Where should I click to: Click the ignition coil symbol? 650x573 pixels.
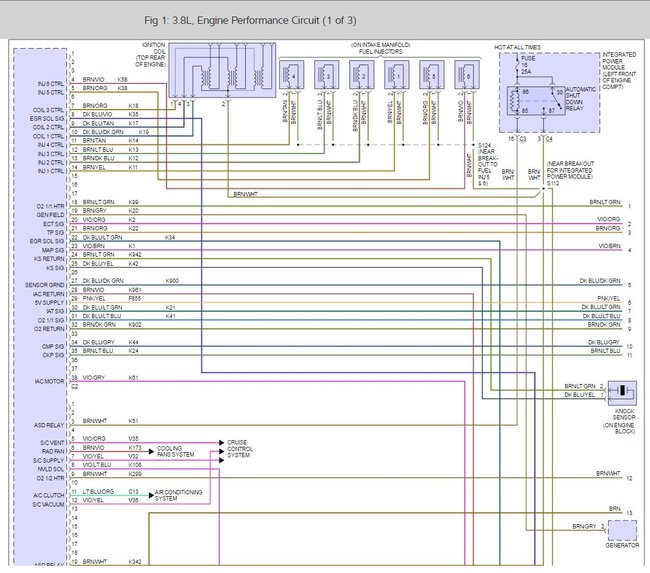tap(215, 76)
